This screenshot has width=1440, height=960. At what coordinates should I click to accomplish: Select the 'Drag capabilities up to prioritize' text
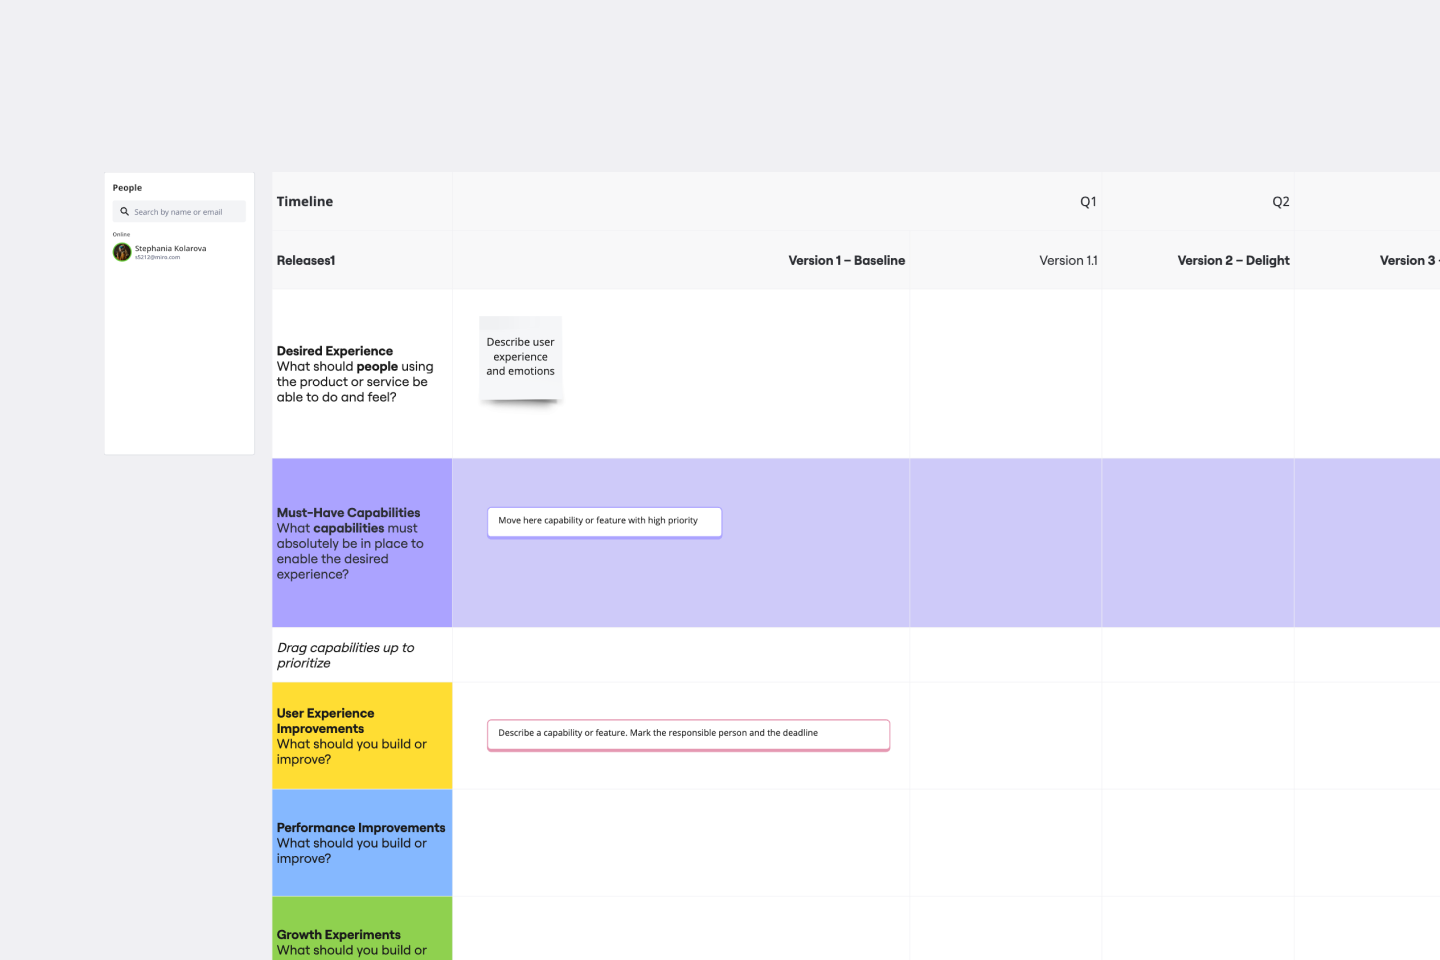click(x=345, y=655)
